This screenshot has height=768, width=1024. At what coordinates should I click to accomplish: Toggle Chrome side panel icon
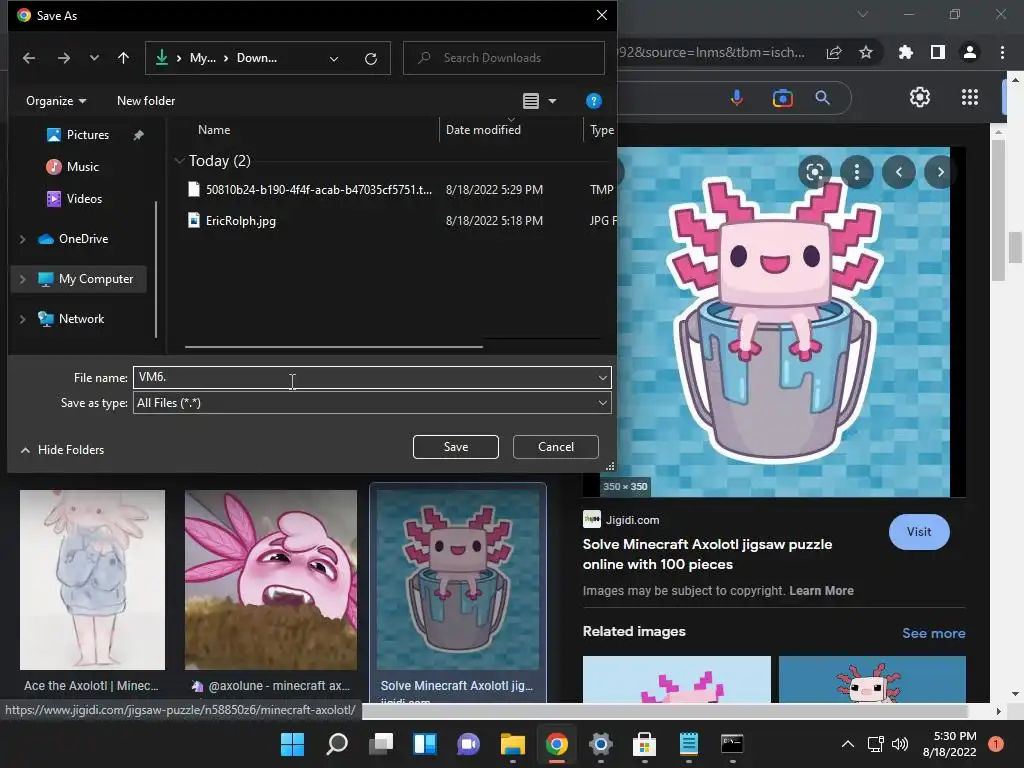click(938, 52)
